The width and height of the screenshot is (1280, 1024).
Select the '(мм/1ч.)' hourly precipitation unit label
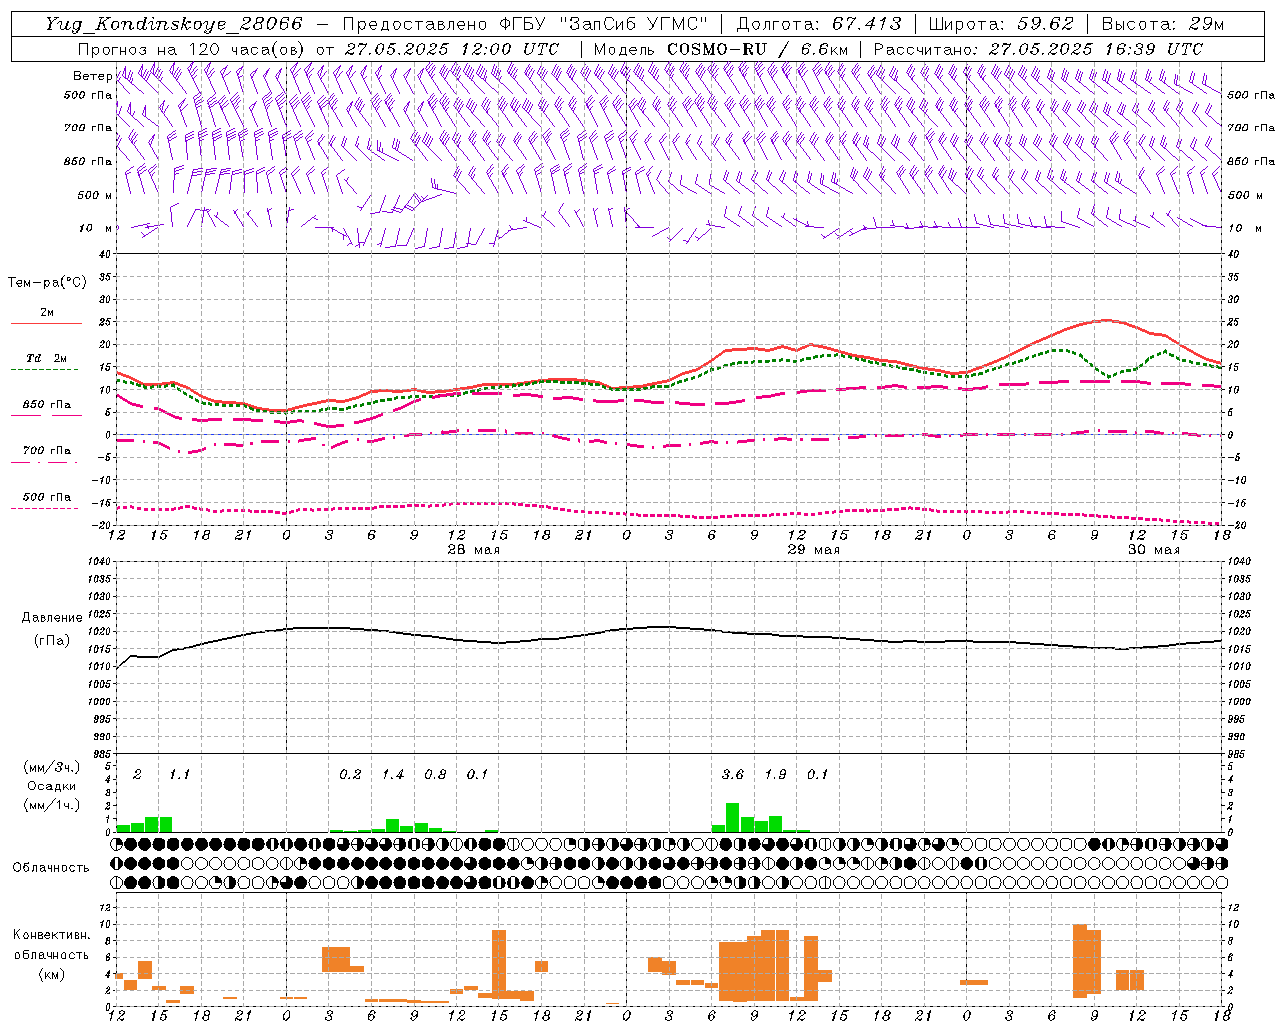click(x=51, y=804)
